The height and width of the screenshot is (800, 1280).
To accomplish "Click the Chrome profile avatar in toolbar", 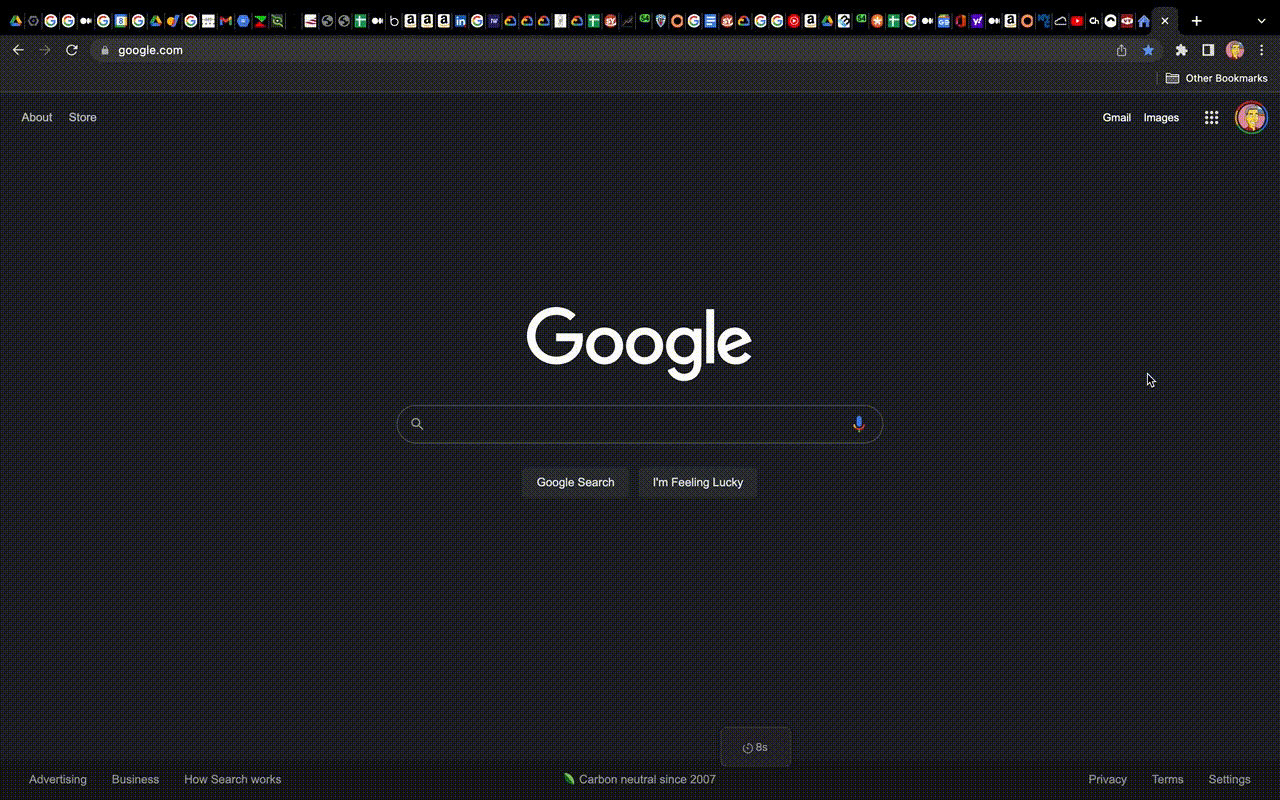I will pyautogui.click(x=1235, y=50).
